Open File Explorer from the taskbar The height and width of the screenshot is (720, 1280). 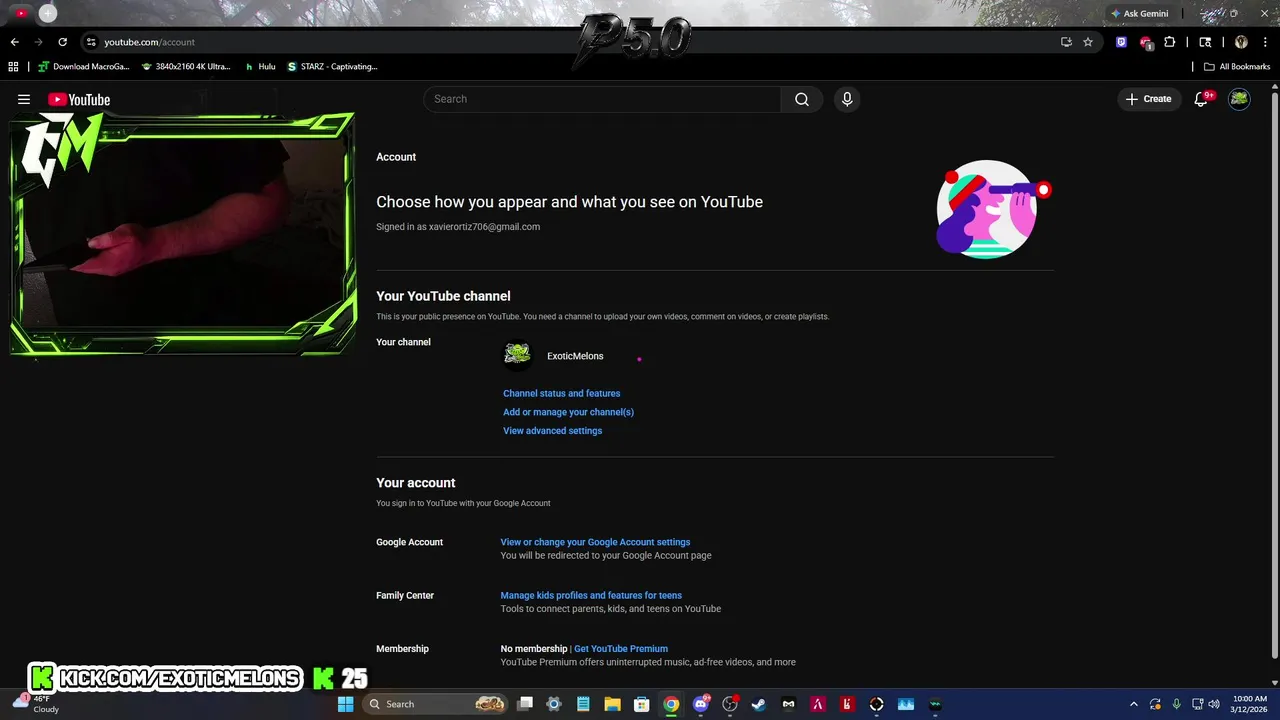tap(612, 704)
